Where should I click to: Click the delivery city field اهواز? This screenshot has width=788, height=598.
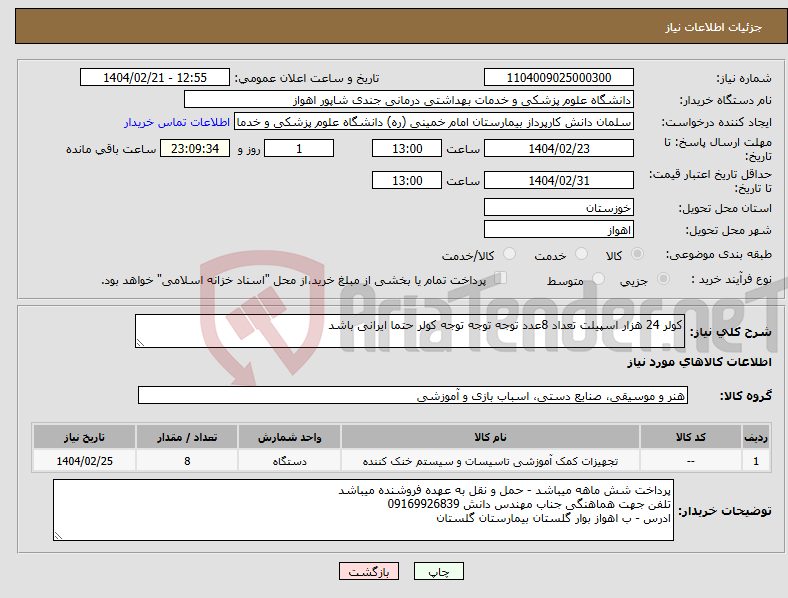[559, 230]
